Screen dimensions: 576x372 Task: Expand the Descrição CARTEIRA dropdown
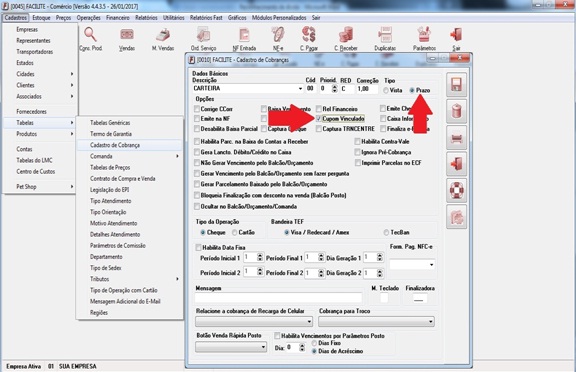coord(300,89)
